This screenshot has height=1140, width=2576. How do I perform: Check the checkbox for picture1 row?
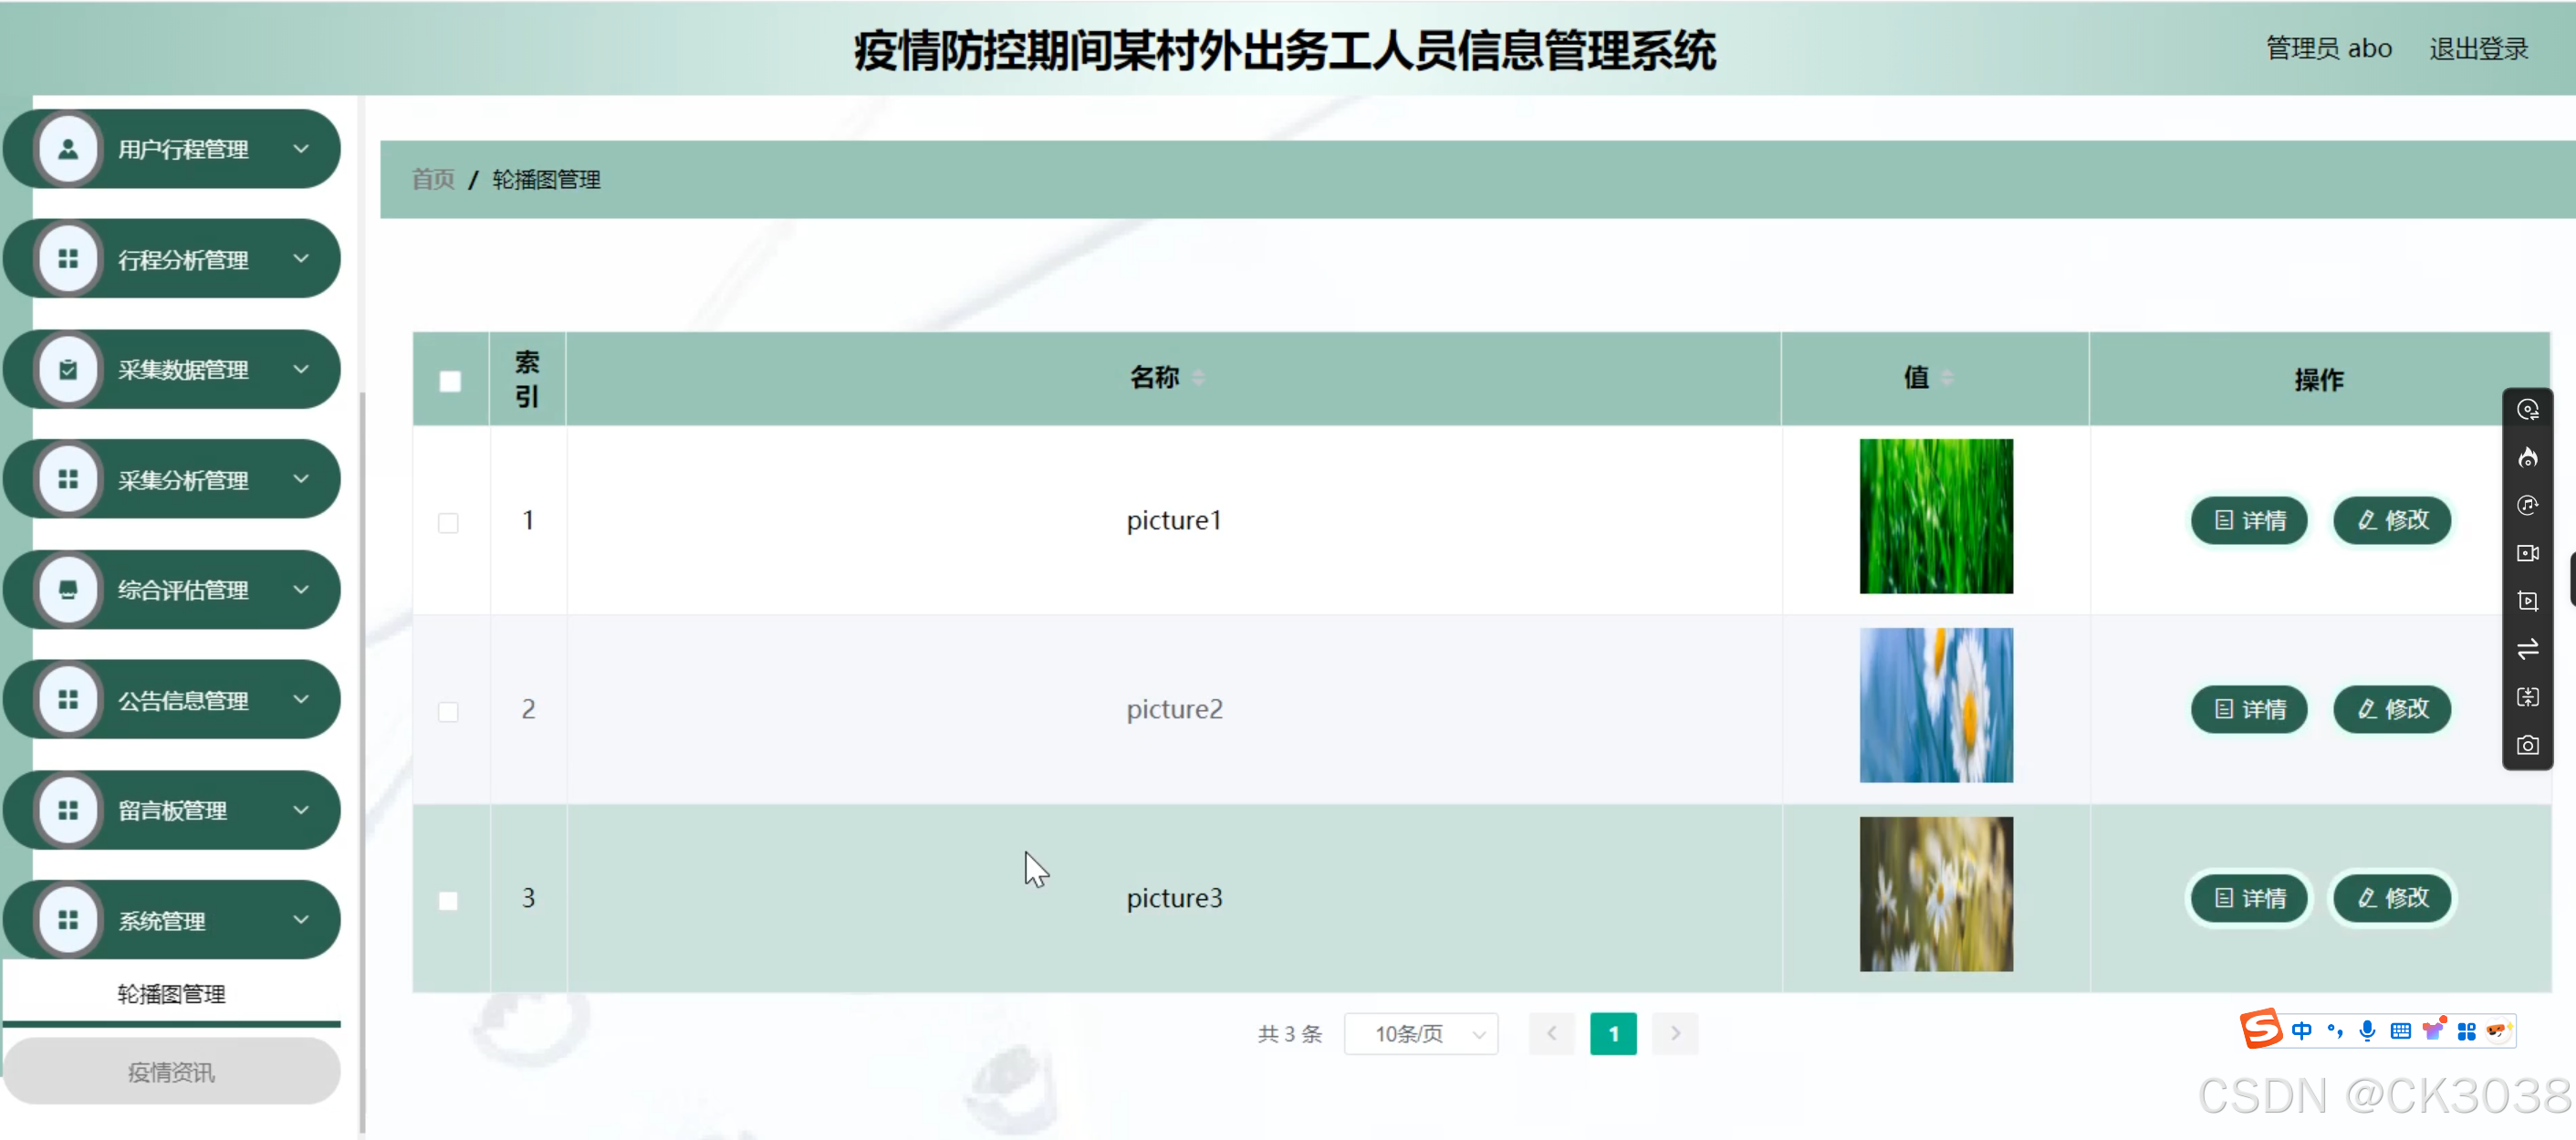448,523
